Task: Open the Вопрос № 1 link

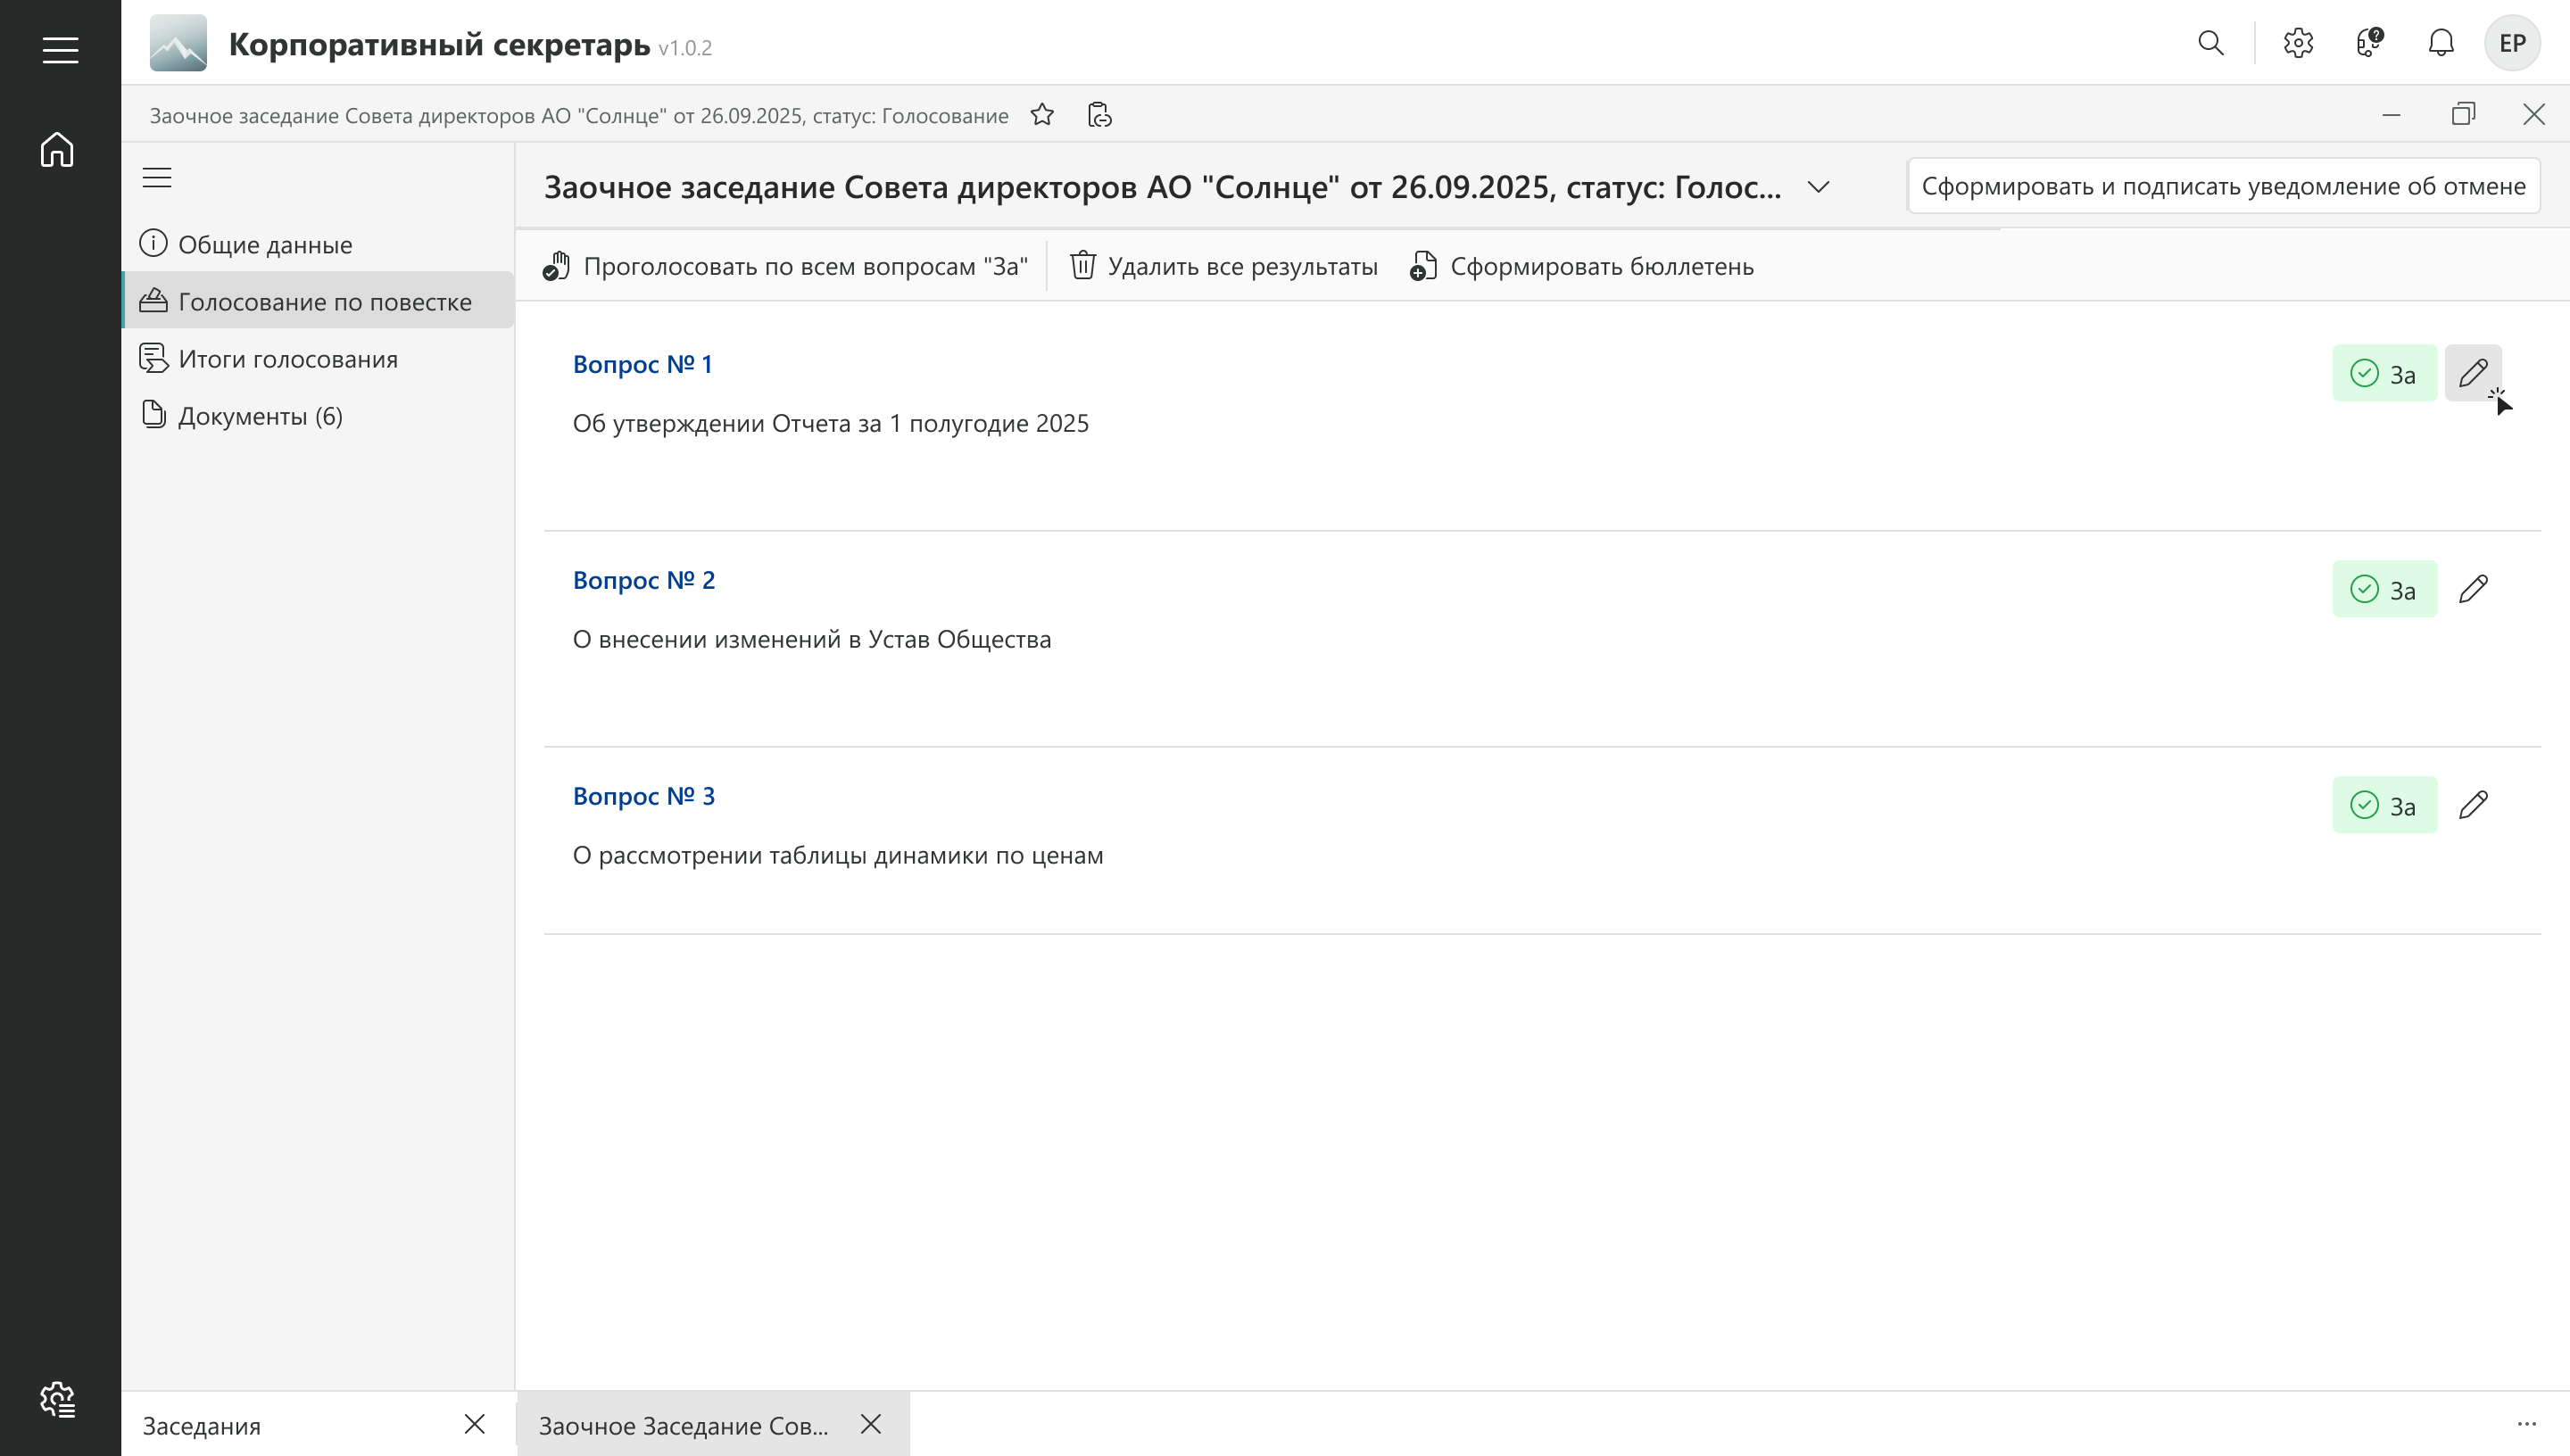Action: tap(642, 364)
